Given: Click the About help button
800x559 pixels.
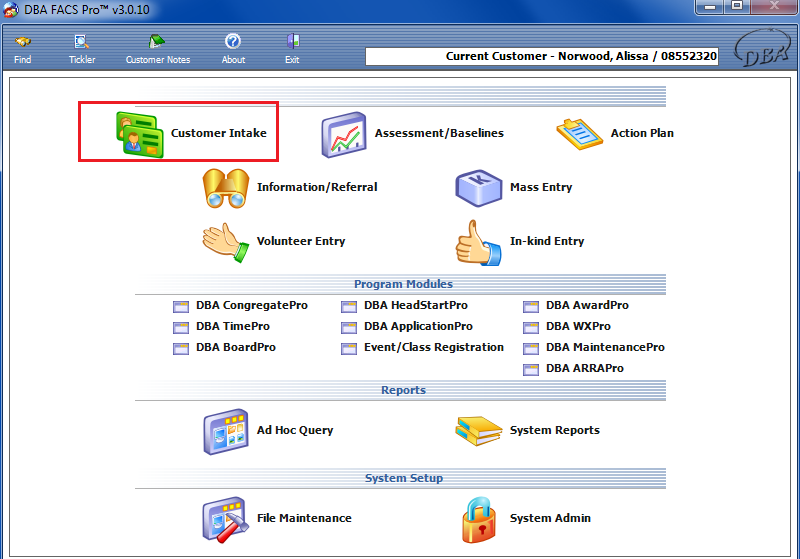Looking at the screenshot, I should [233, 48].
